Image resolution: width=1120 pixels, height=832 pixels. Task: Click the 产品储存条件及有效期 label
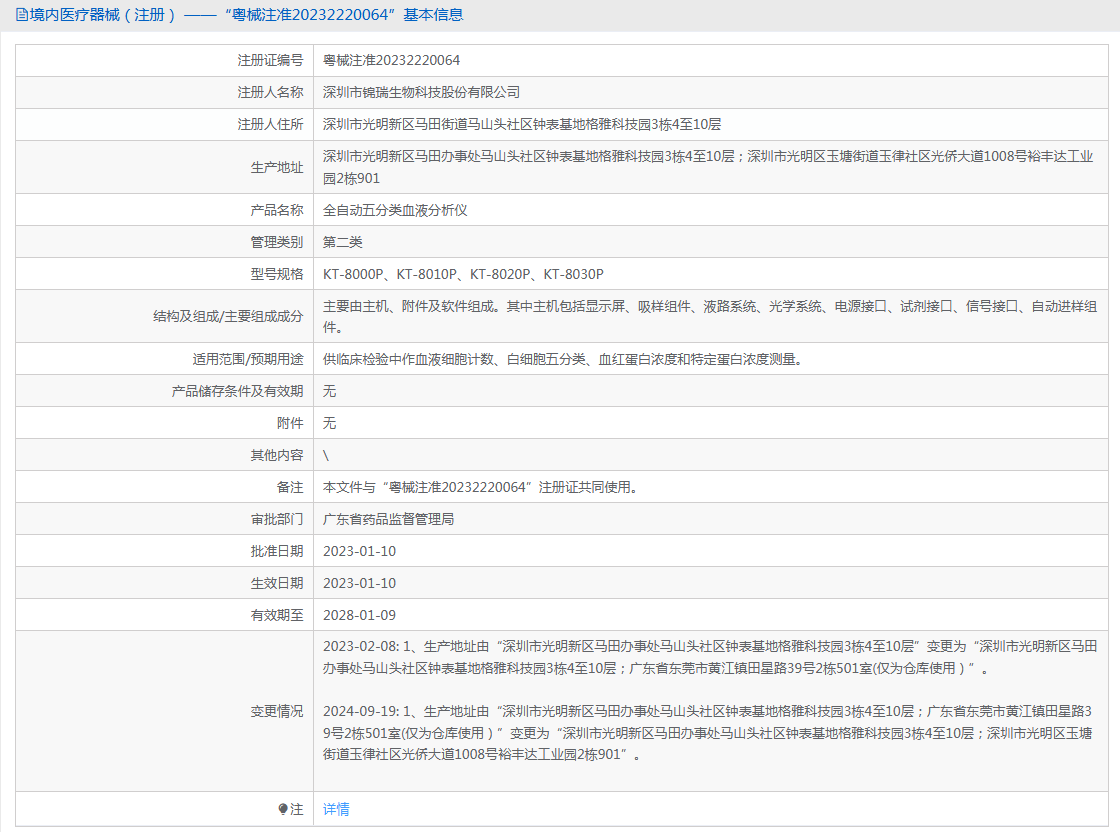coord(237,391)
